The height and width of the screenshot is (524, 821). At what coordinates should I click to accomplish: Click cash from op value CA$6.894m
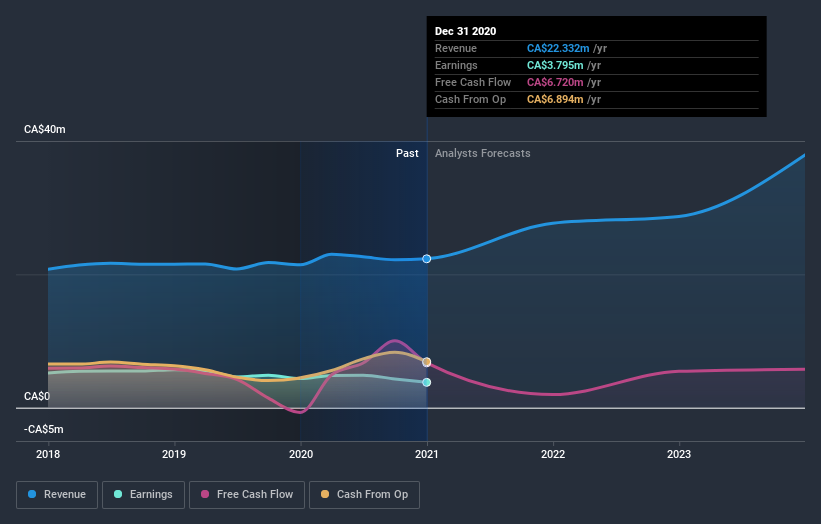pyautogui.click(x=555, y=99)
